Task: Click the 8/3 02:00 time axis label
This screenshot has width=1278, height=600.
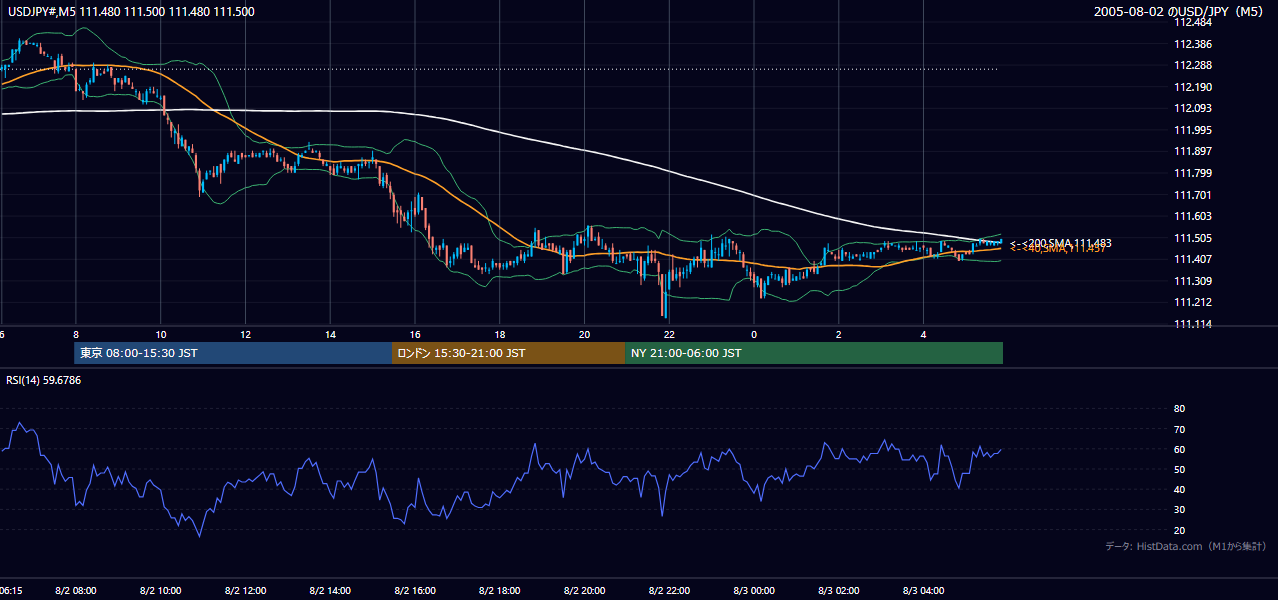Action: pos(839,591)
